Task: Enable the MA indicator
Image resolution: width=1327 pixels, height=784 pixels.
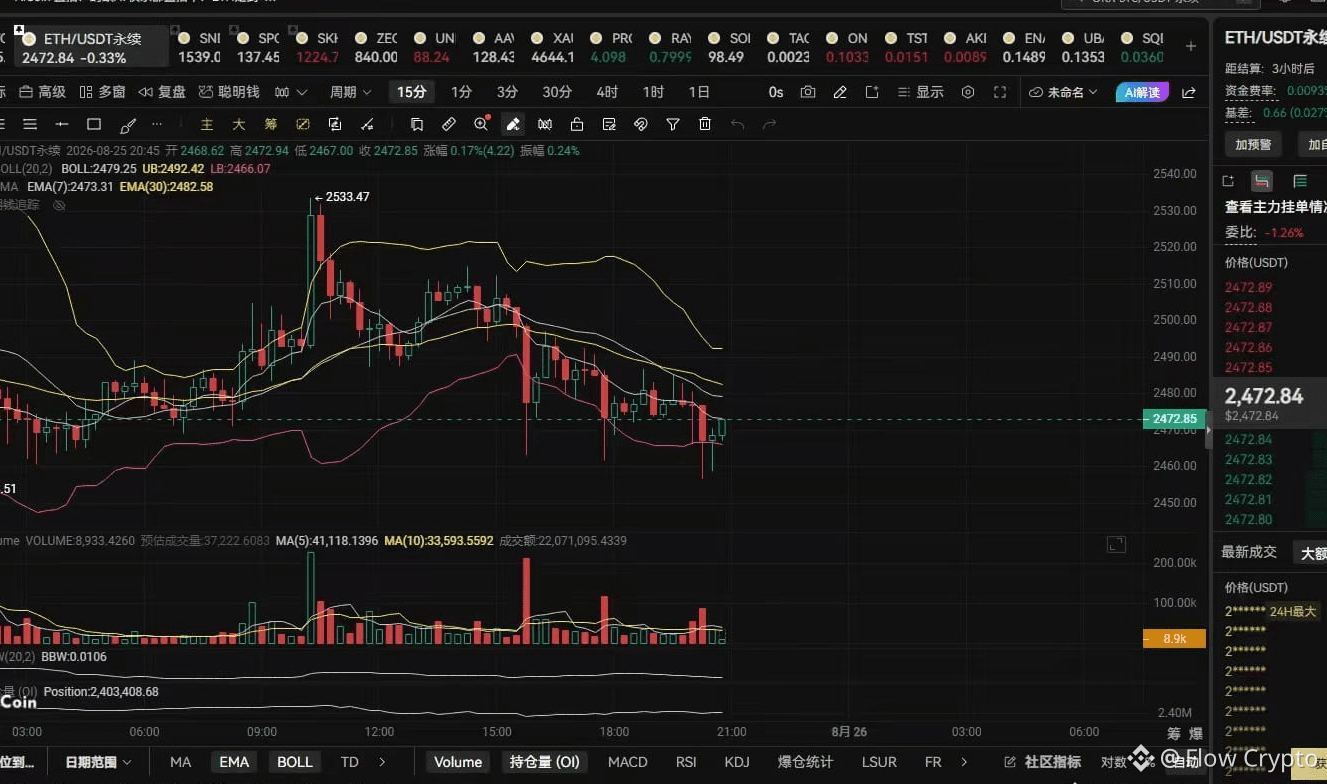Action: click(x=180, y=762)
